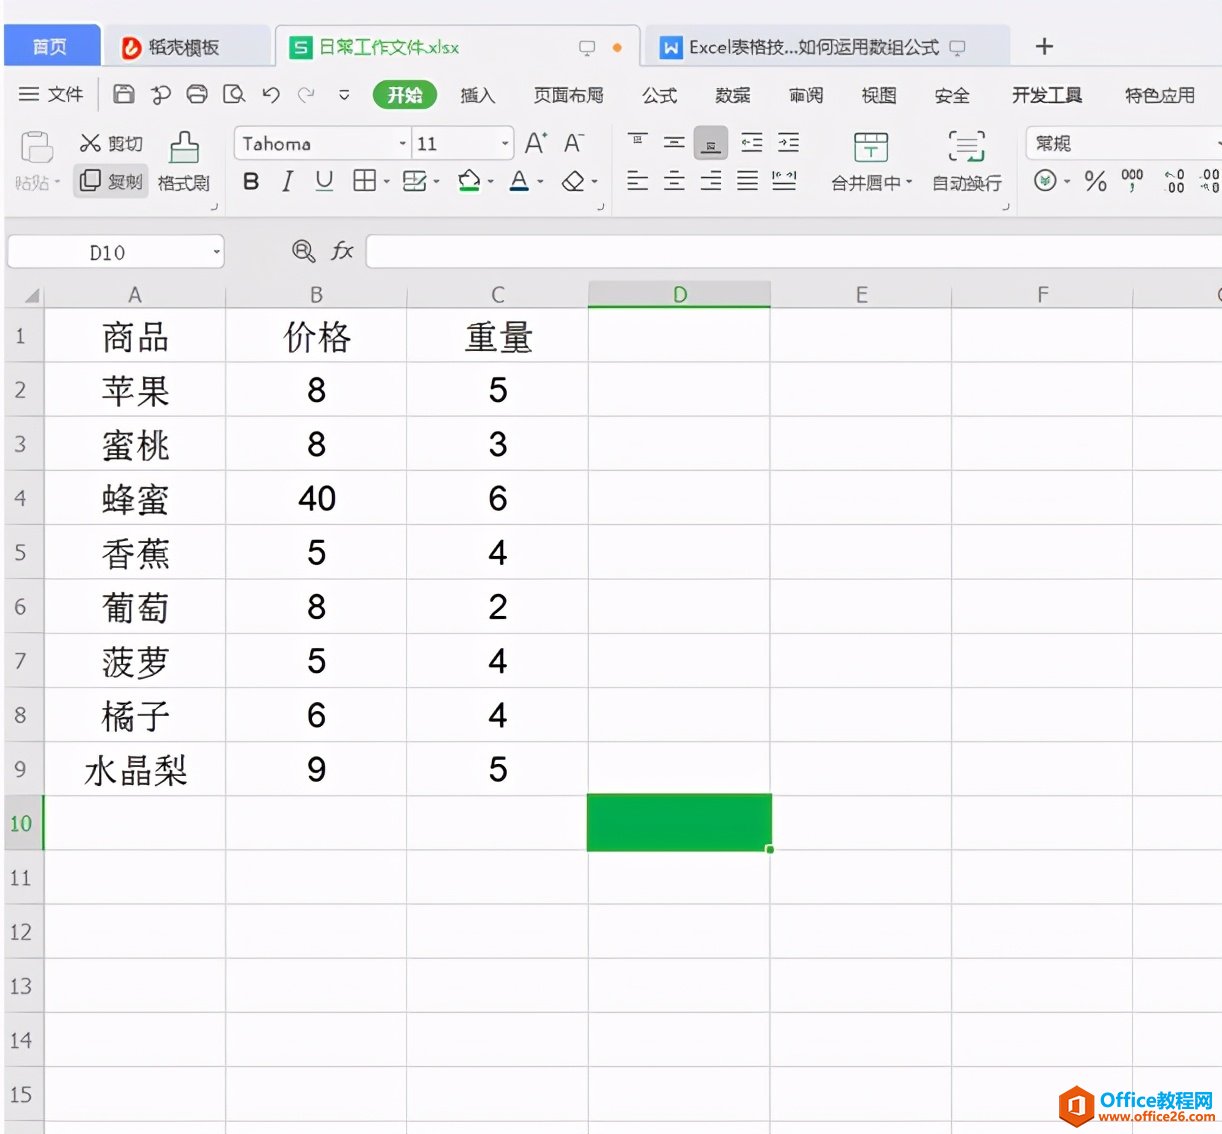Apply font color with the A swatch
This screenshot has width=1222, height=1134.
(x=519, y=181)
